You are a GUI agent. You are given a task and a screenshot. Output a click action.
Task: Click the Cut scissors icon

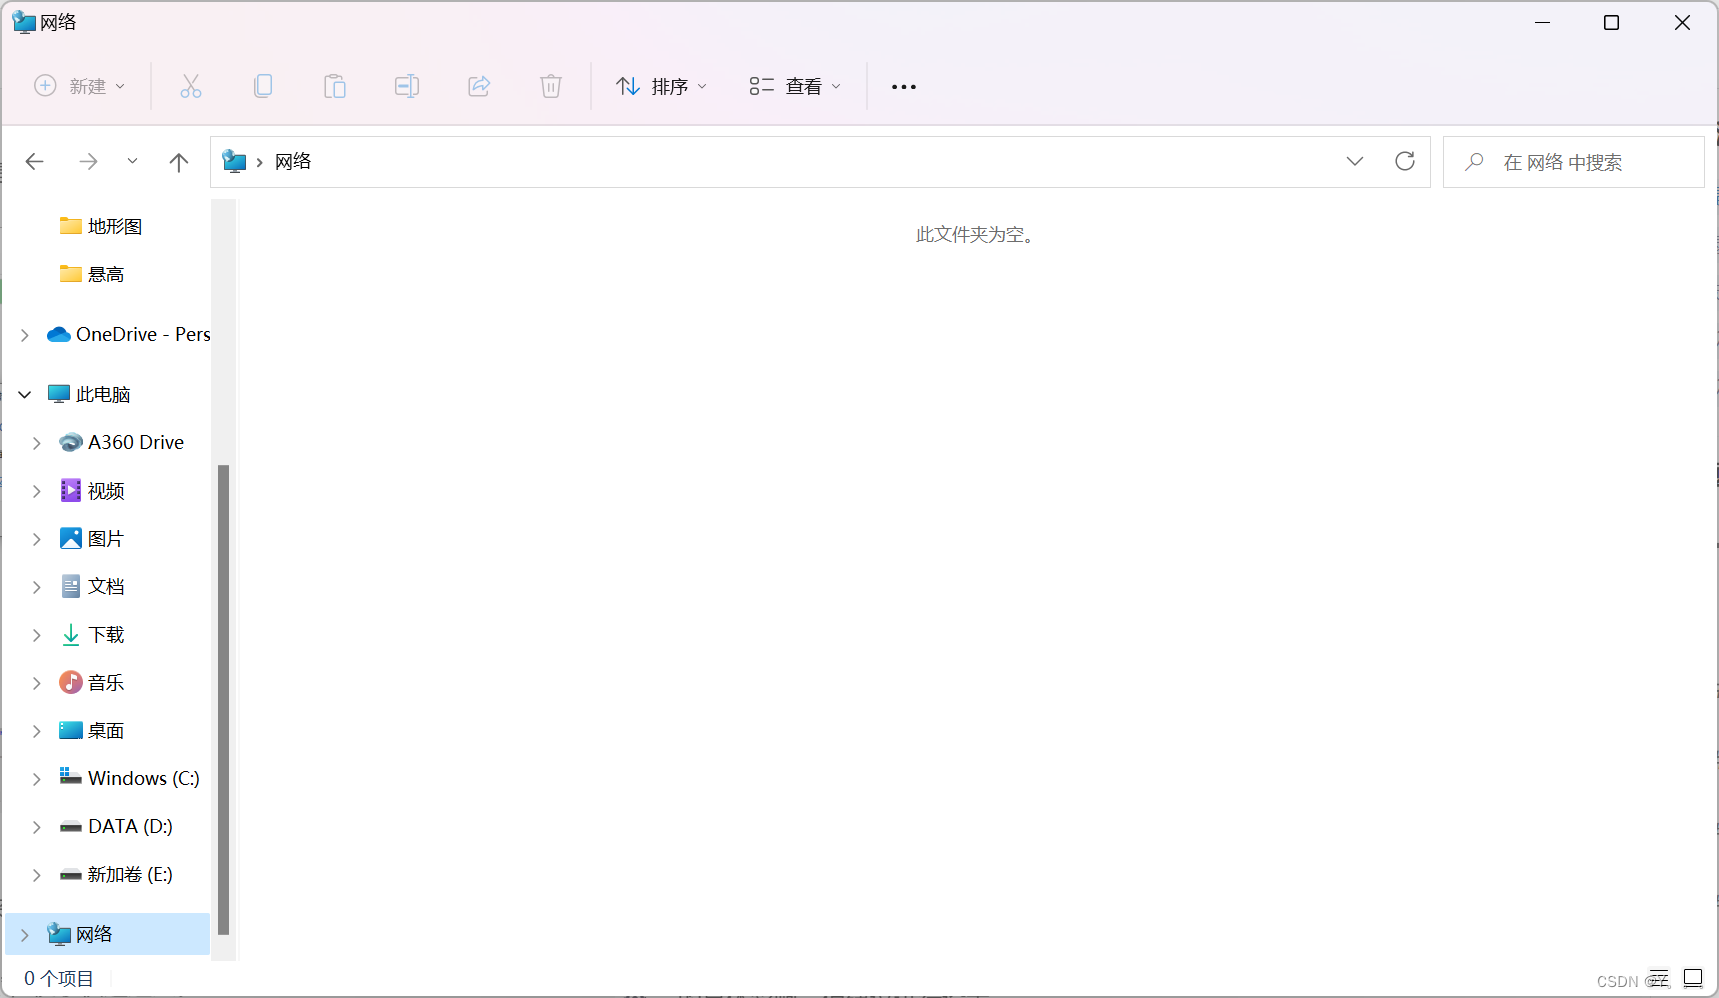click(x=191, y=86)
